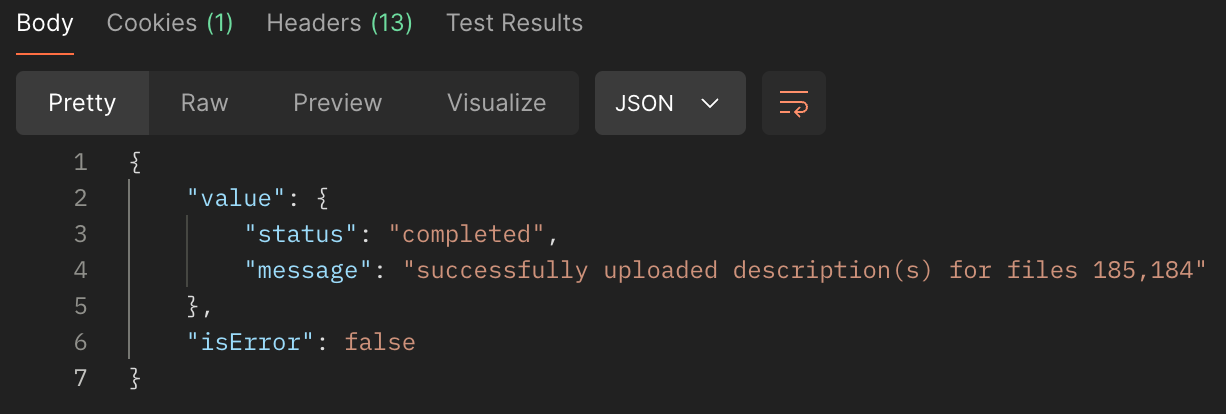The image size is (1226, 414).
Task: Open the Test Results tab
Action: pyautogui.click(x=514, y=23)
